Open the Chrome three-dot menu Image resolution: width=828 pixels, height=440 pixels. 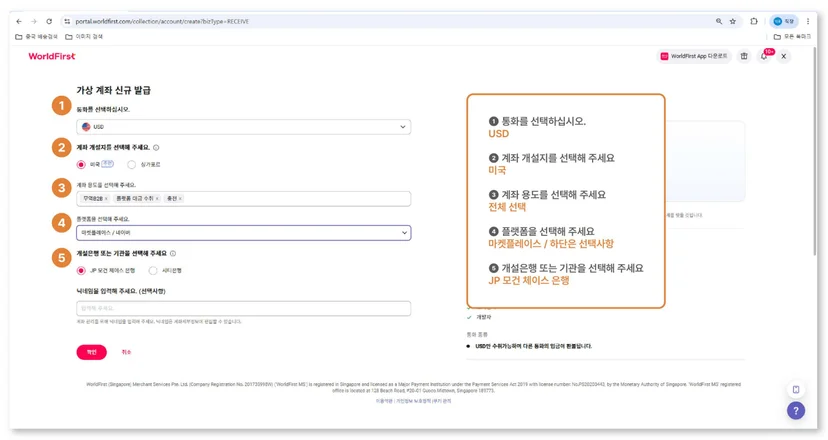click(808, 22)
